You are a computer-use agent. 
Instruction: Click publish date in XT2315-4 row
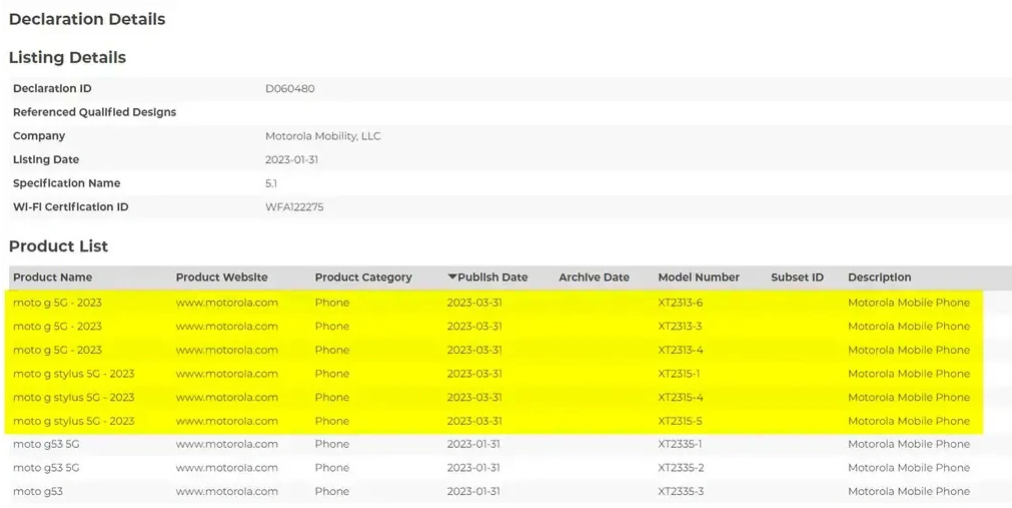click(x=474, y=397)
